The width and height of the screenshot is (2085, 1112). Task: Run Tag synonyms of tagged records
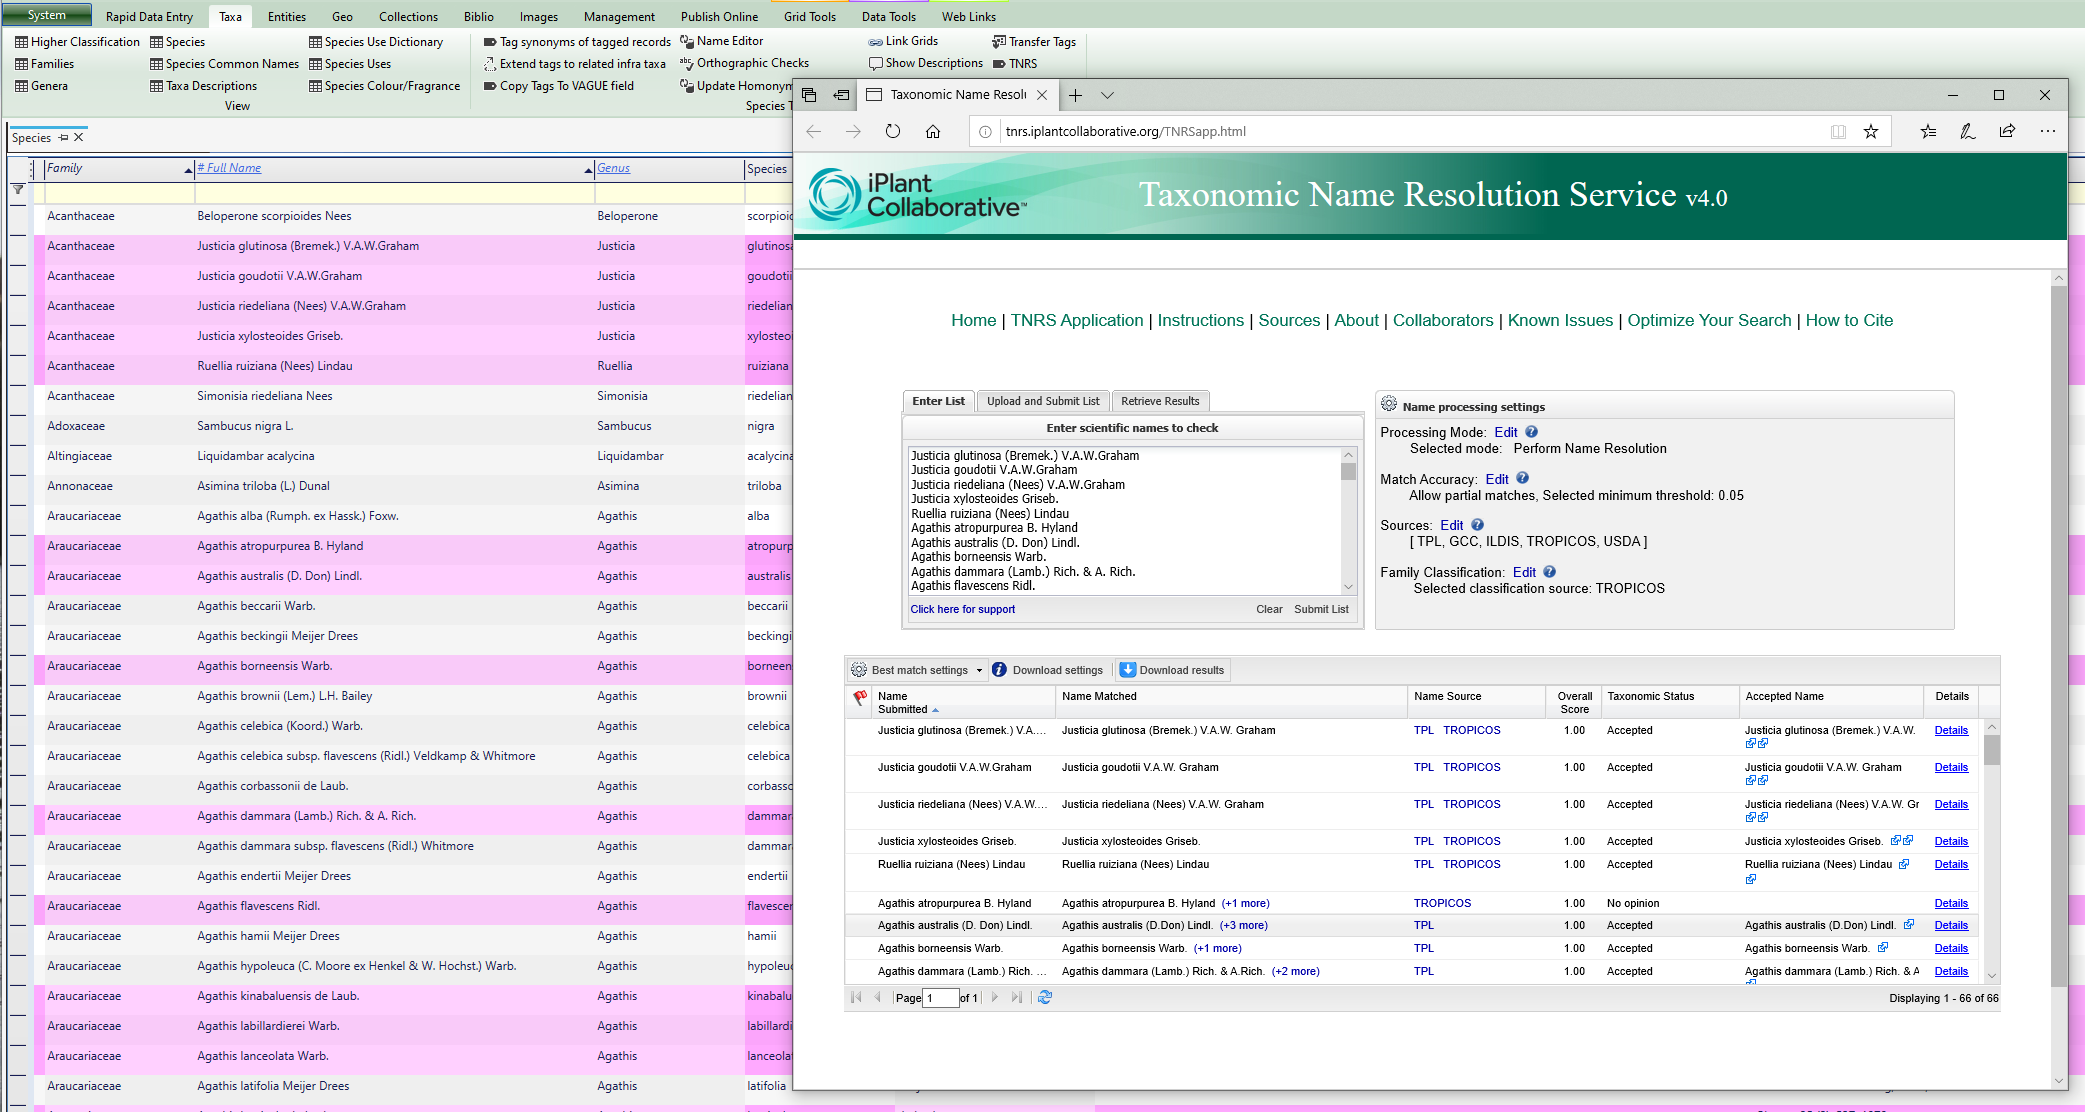pos(577,42)
